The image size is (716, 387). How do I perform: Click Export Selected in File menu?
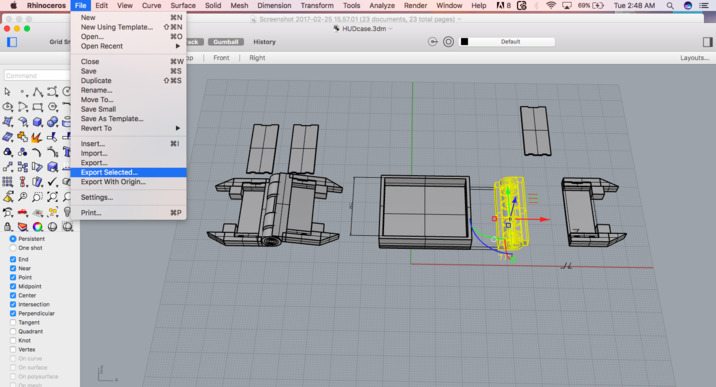128,172
